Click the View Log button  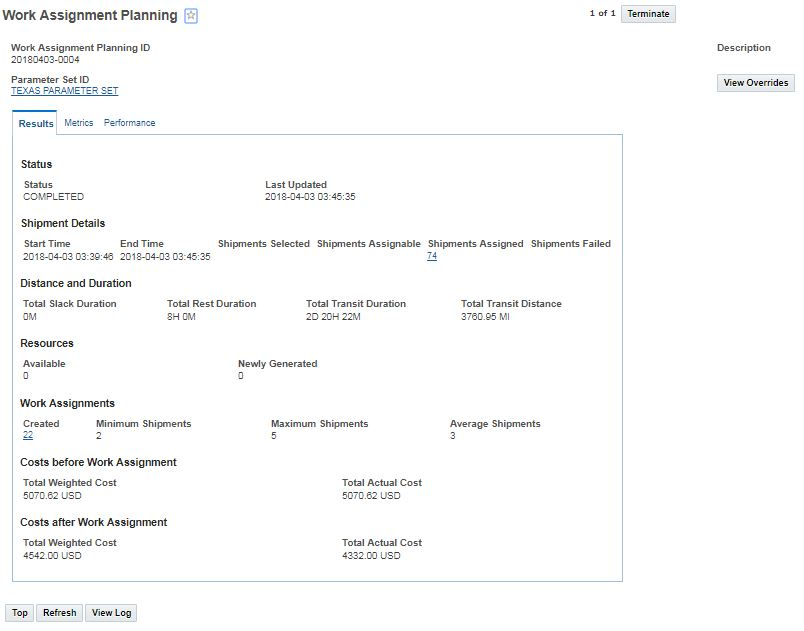pyautogui.click(x=111, y=613)
